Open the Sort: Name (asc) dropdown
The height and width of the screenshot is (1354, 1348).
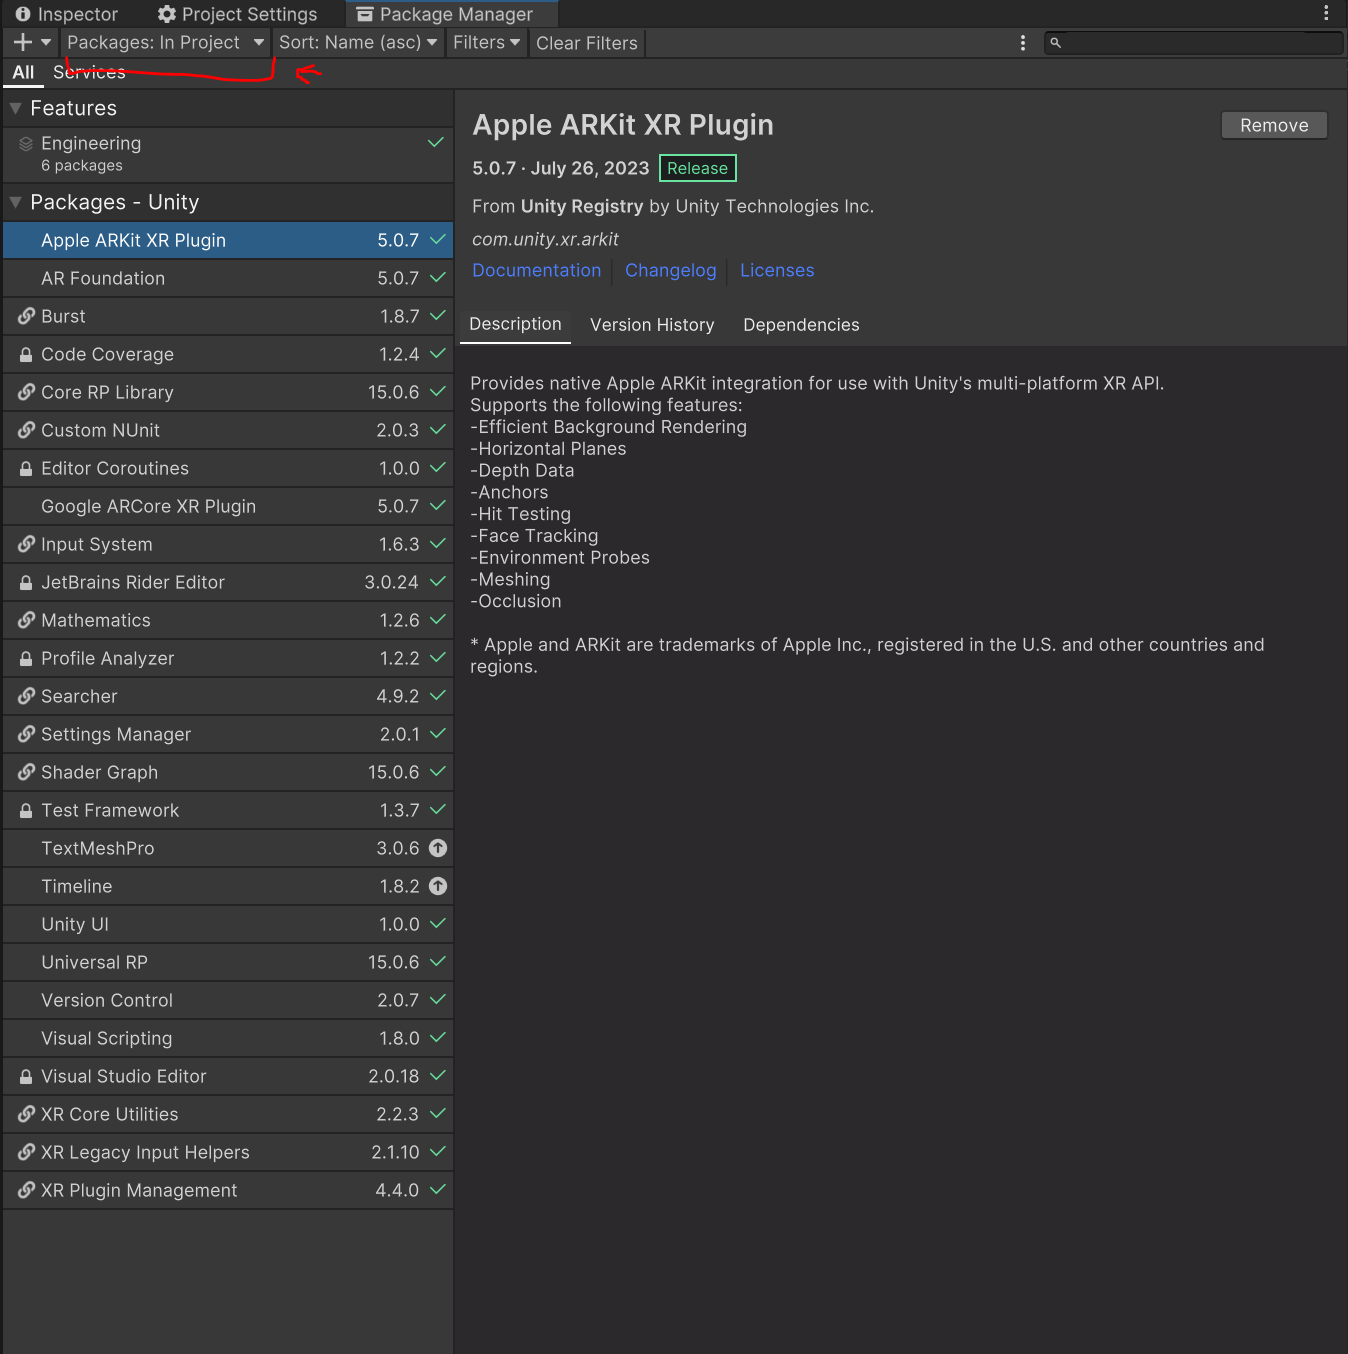[357, 42]
